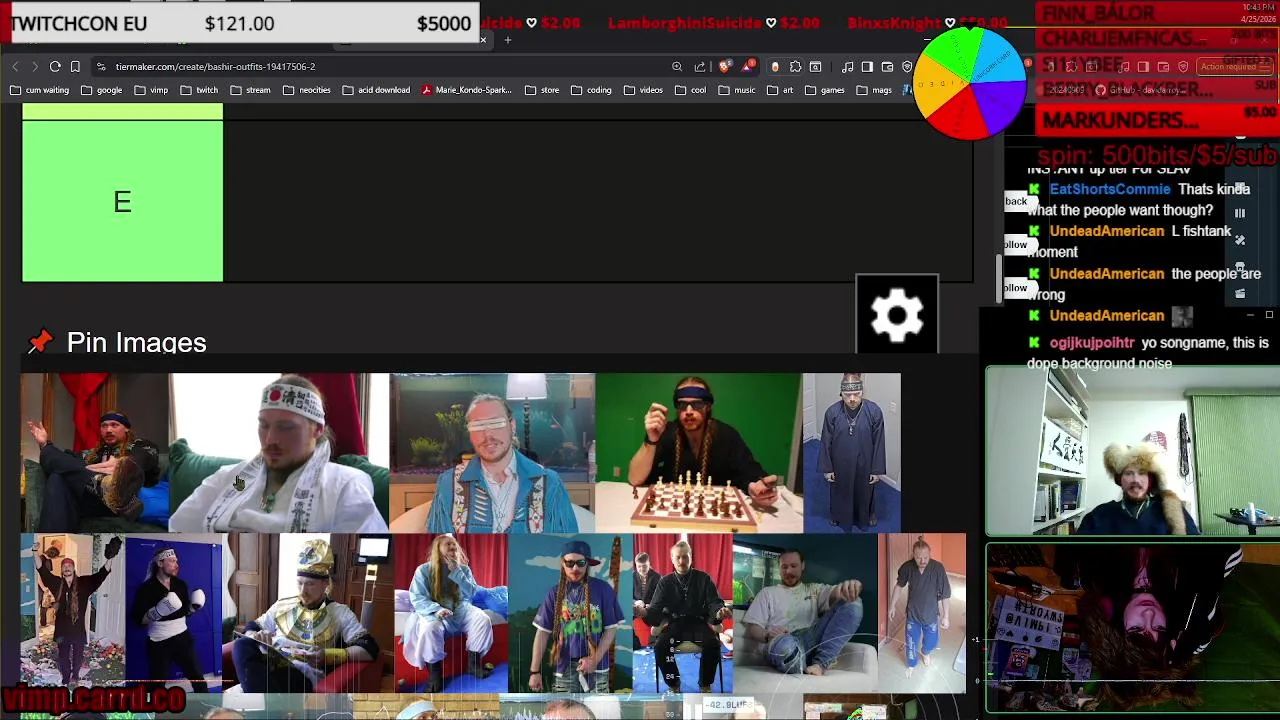Viewport: 1280px width, 720px height.
Task: Open site information icon in address bar
Action: 101,66
